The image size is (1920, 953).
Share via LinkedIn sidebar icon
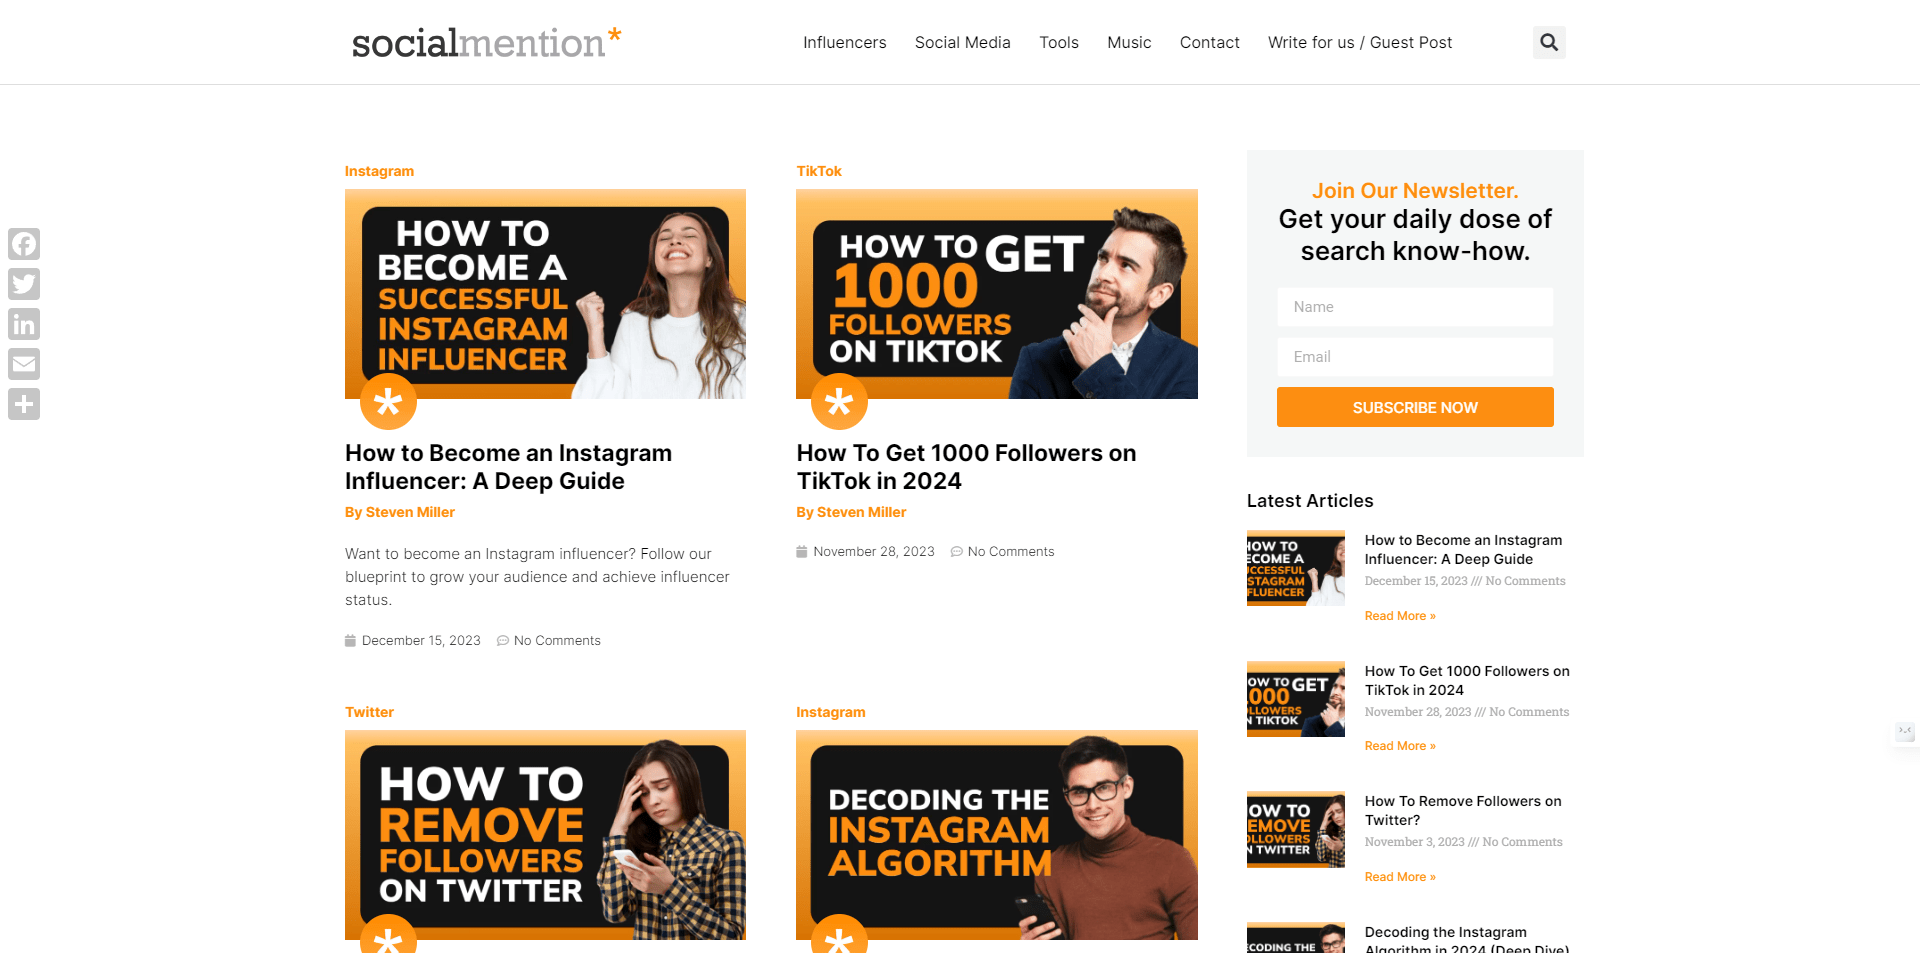point(24,324)
